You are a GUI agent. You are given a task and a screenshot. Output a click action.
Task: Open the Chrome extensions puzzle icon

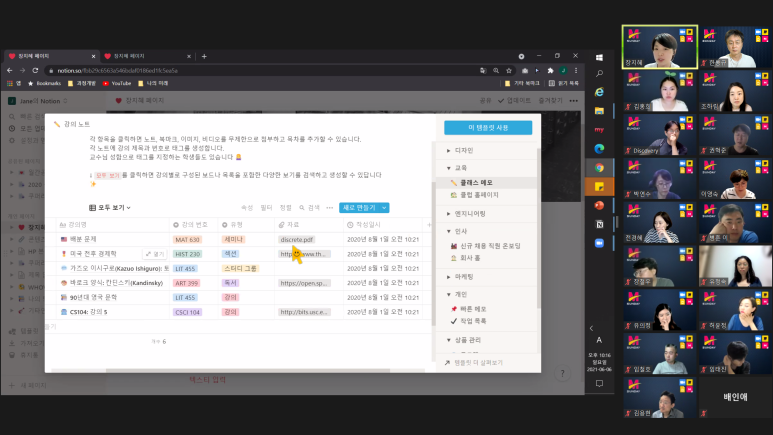[550, 71]
